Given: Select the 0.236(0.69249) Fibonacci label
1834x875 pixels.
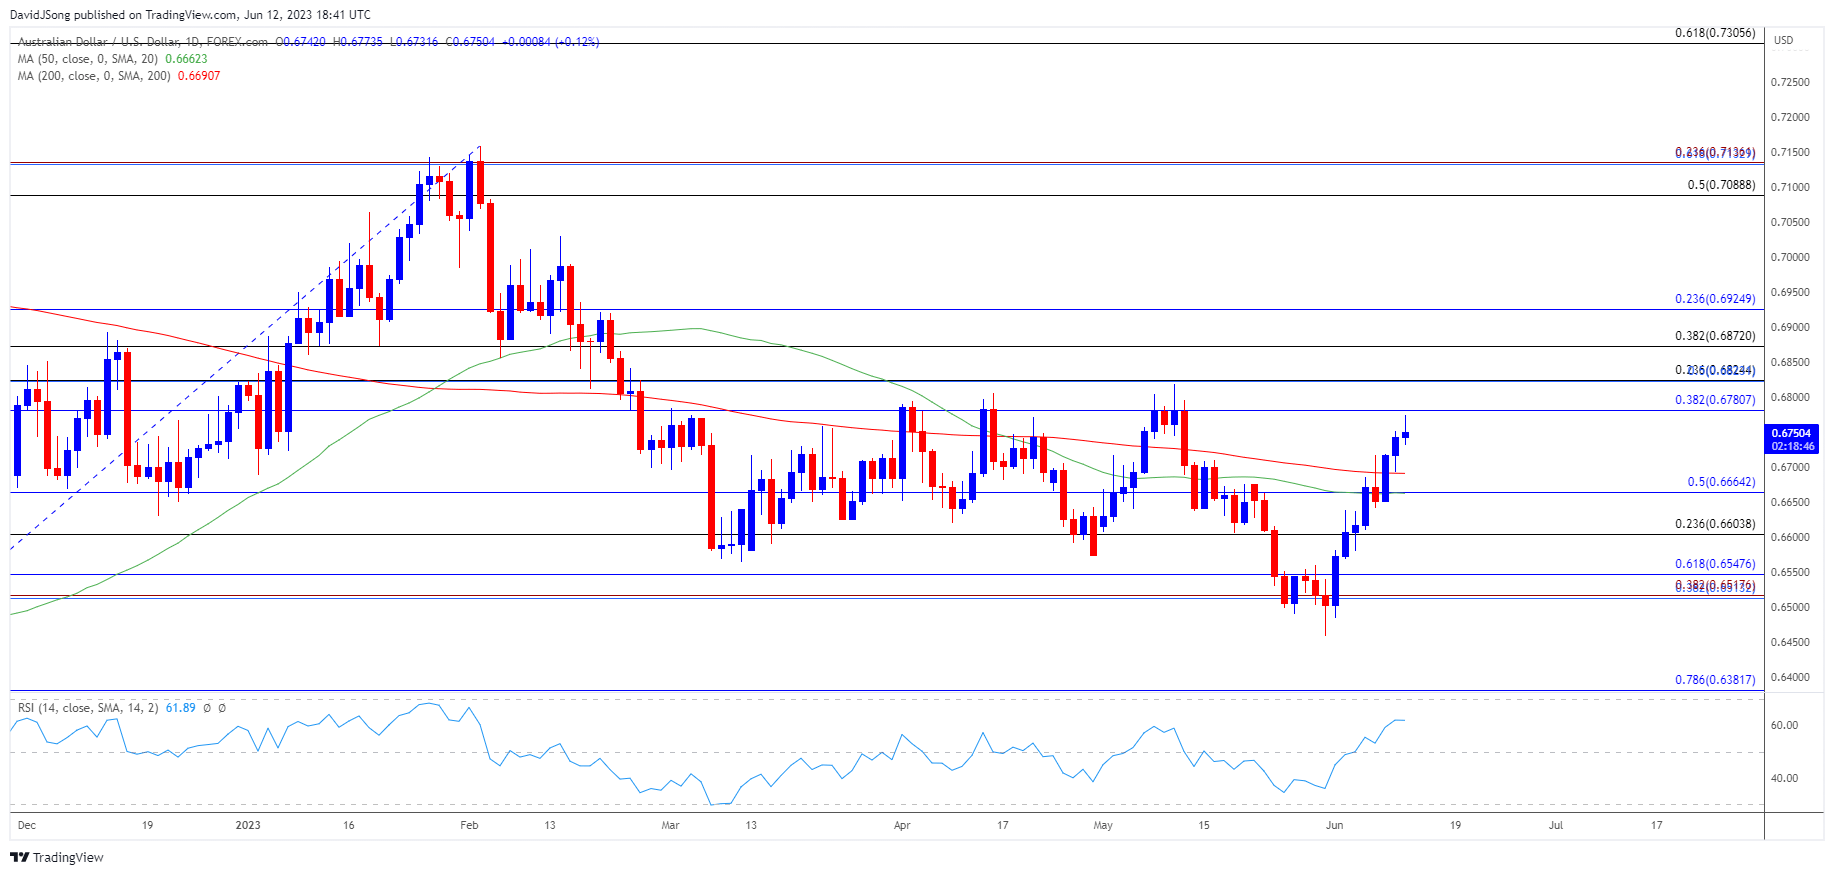Looking at the screenshot, I should 1715,299.
